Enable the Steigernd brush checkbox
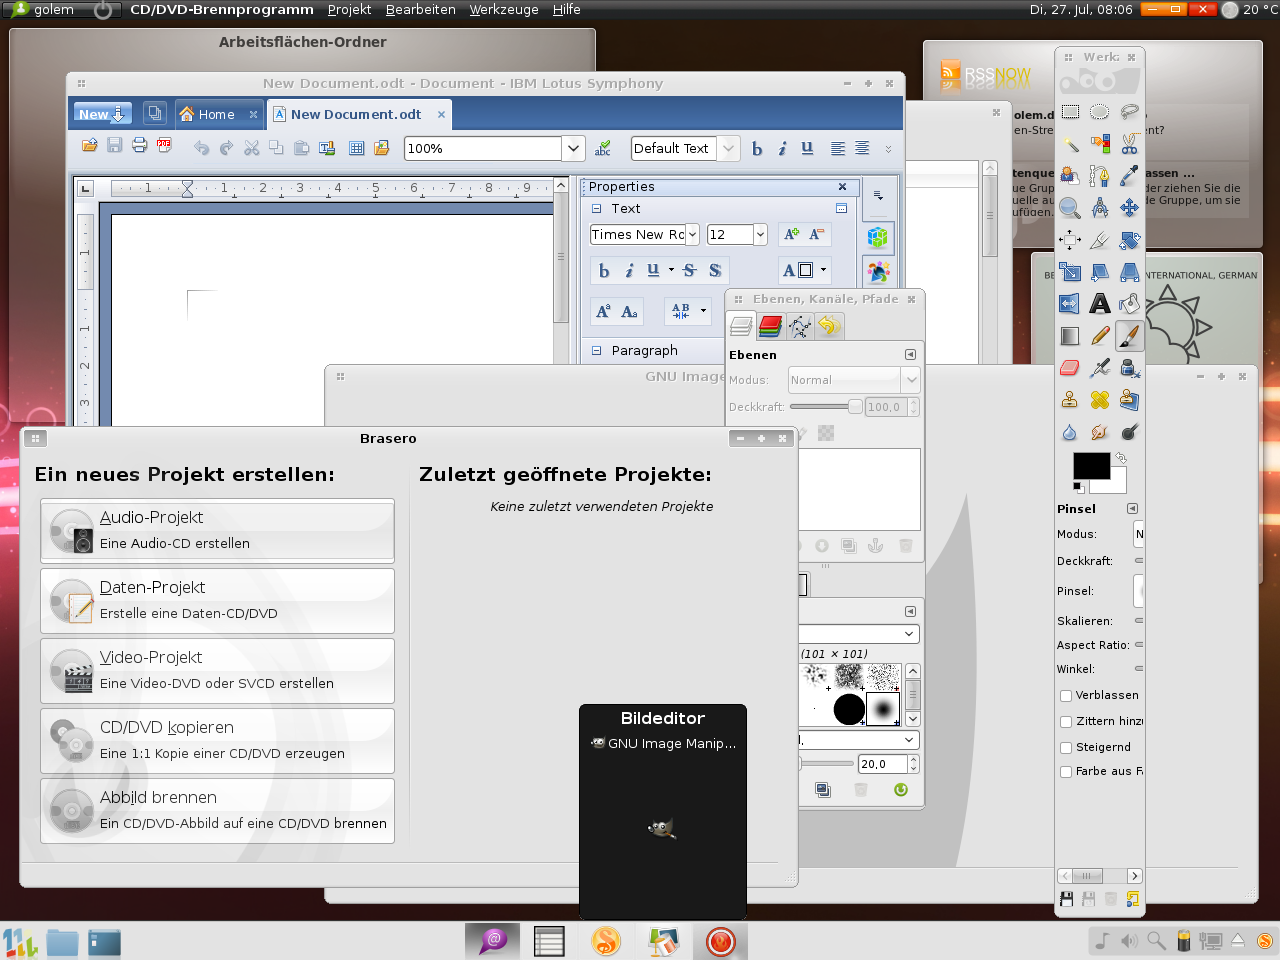 (x=1066, y=746)
